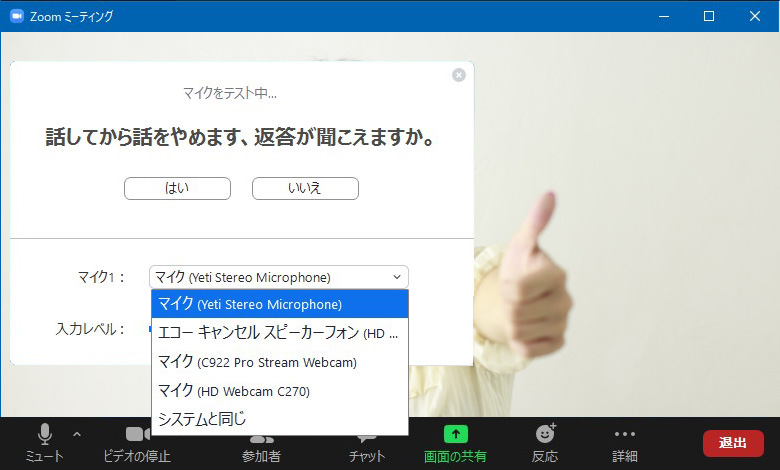Collapse the マイク1 microphone dropdown
780x470 pixels.
click(x=397, y=277)
